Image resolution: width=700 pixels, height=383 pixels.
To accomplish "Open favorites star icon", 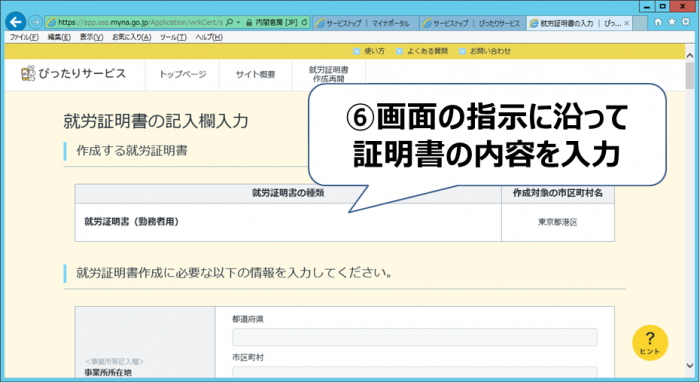I will pos(671,22).
